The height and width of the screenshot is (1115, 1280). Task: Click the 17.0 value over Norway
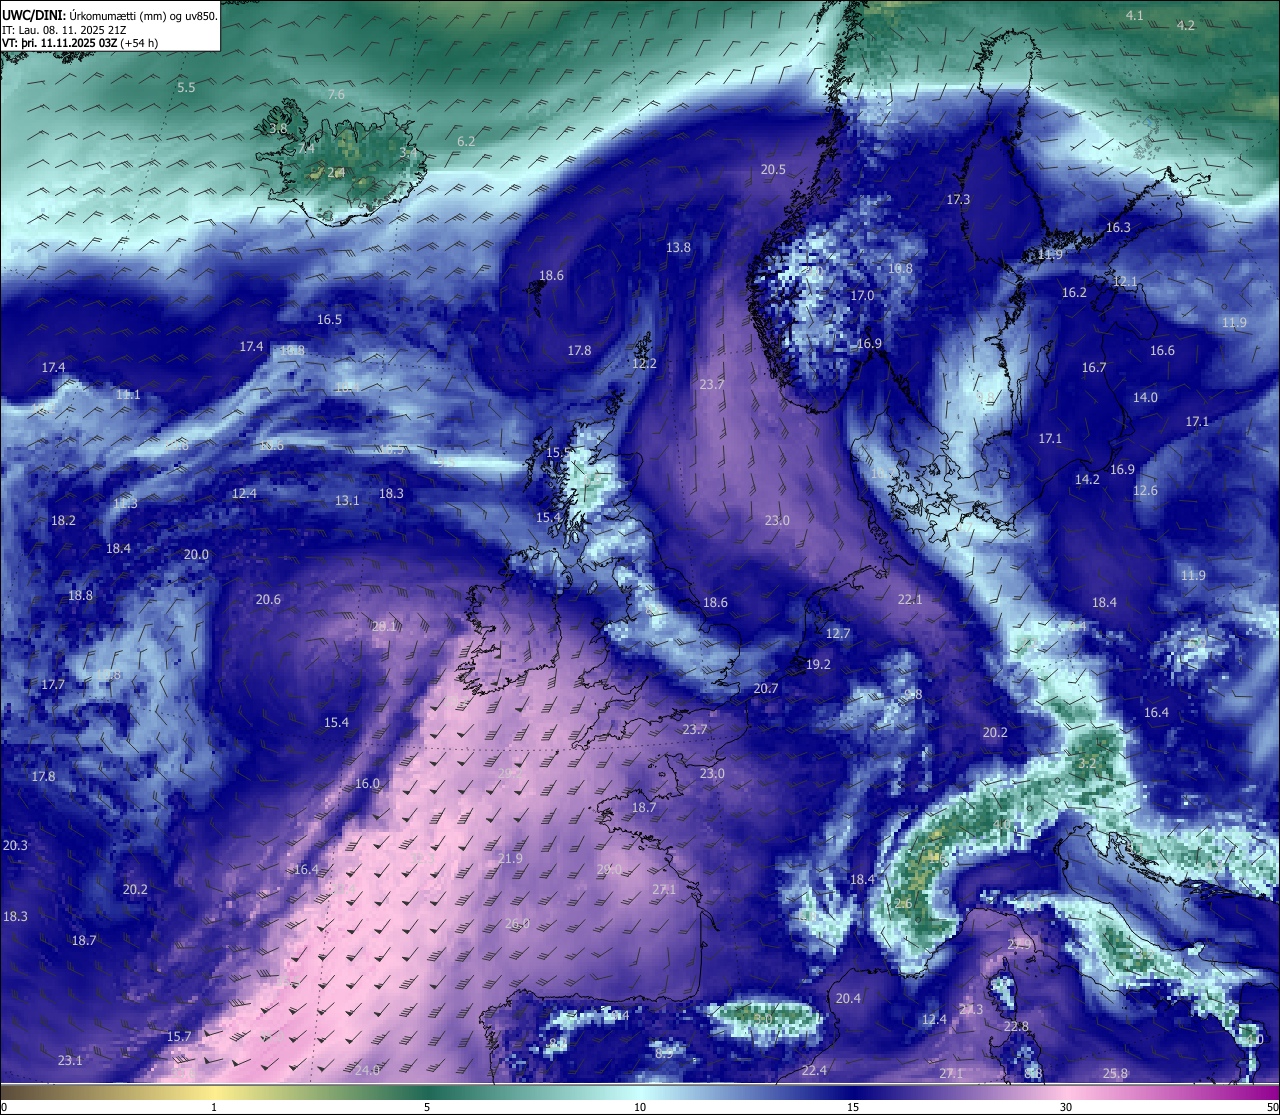tap(862, 295)
